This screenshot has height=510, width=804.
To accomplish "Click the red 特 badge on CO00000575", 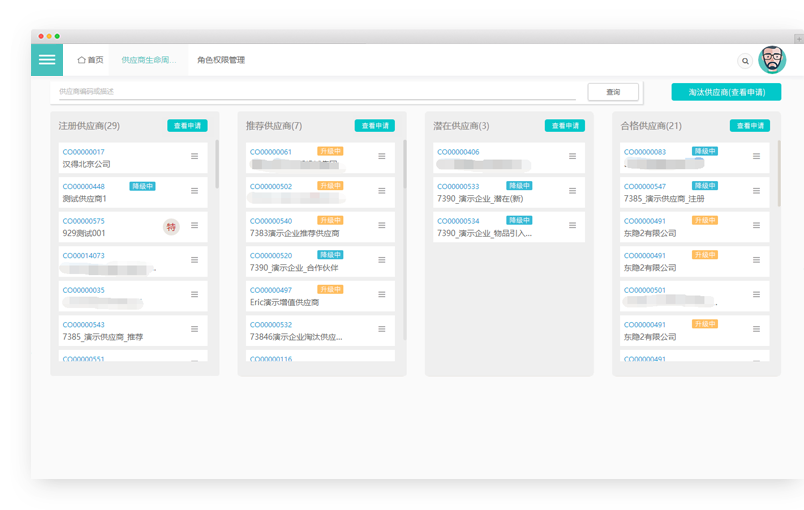I will (171, 227).
